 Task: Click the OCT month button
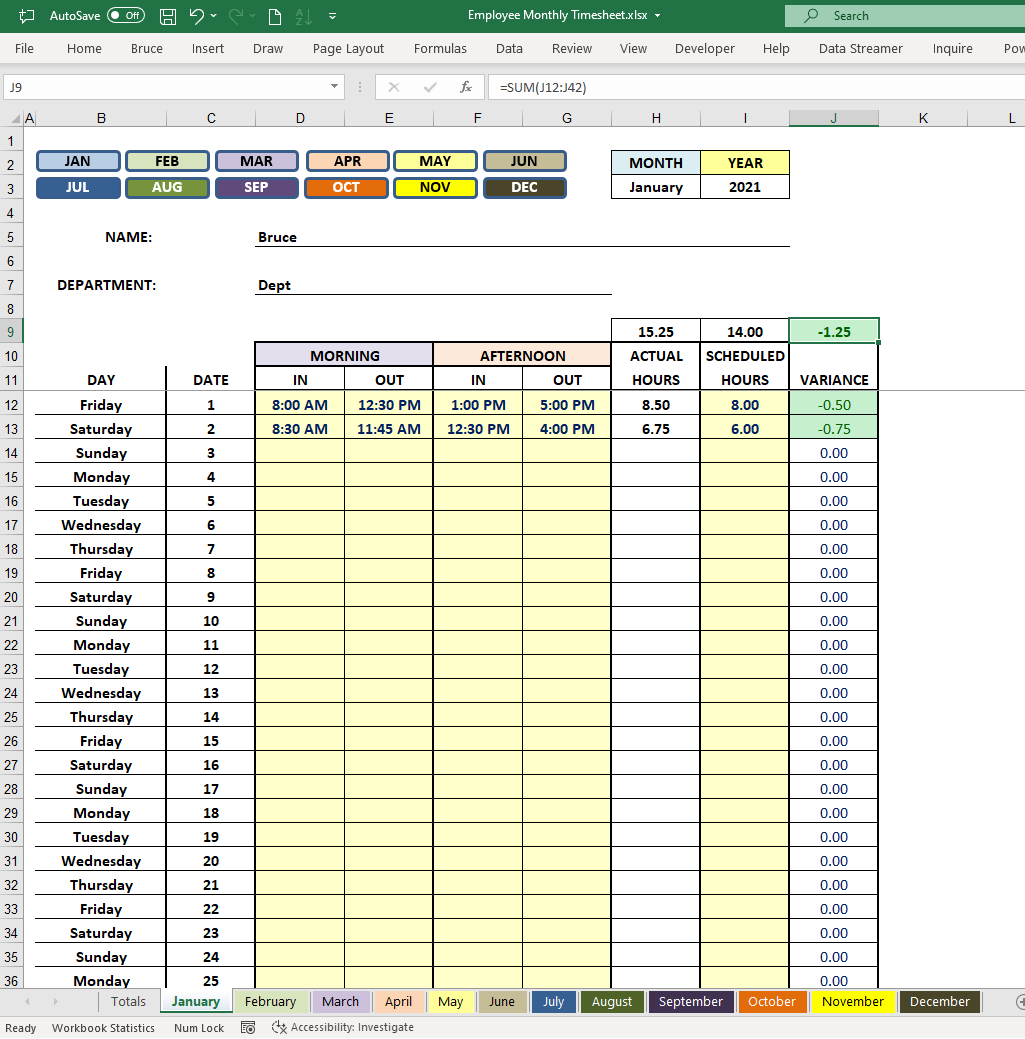tap(345, 187)
